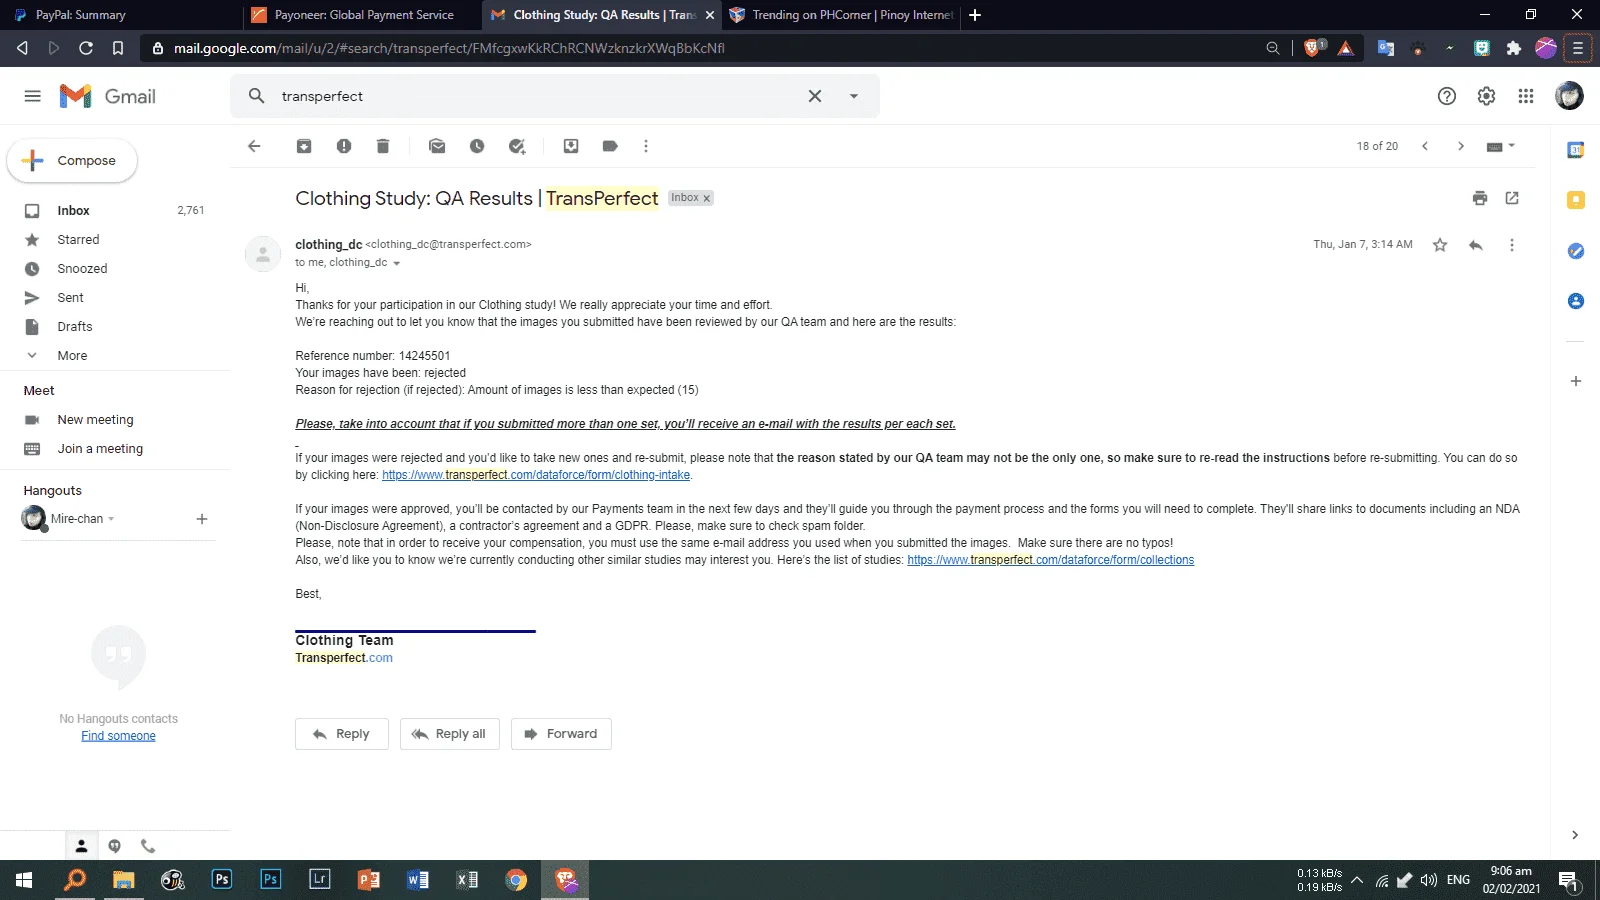Screen dimensions: 1600x900
Task: Reply using arrow icon beside date
Action: pyautogui.click(x=1476, y=245)
